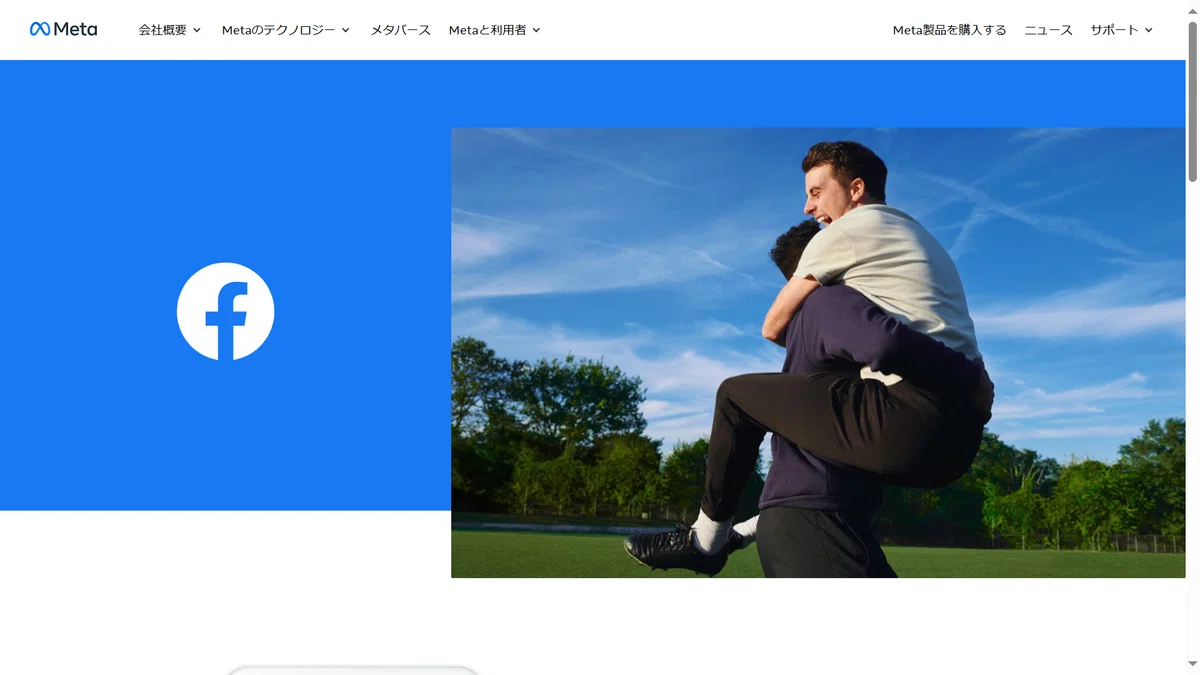Click the white Facebook logo circle

225,311
